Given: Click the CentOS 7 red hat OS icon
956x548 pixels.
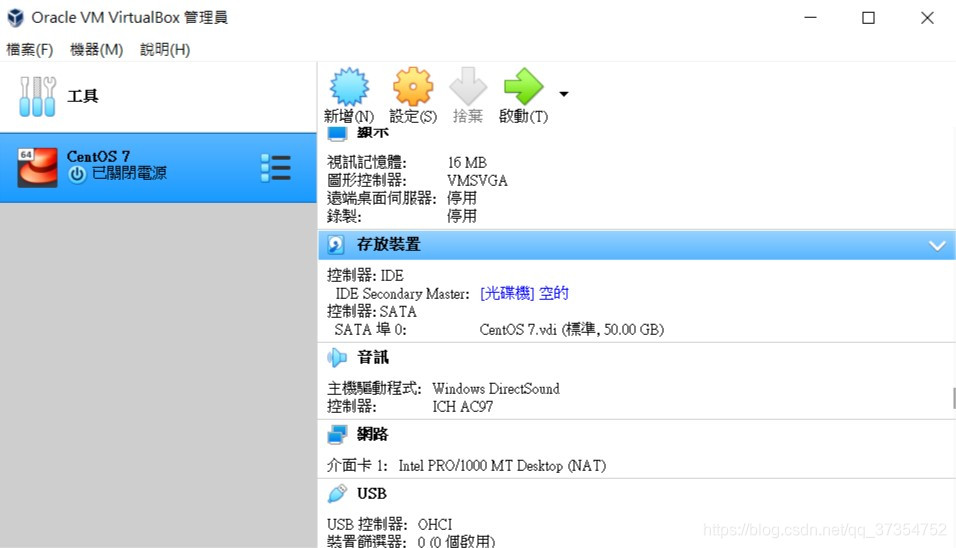Looking at the screenshot, I should point(37,167).
